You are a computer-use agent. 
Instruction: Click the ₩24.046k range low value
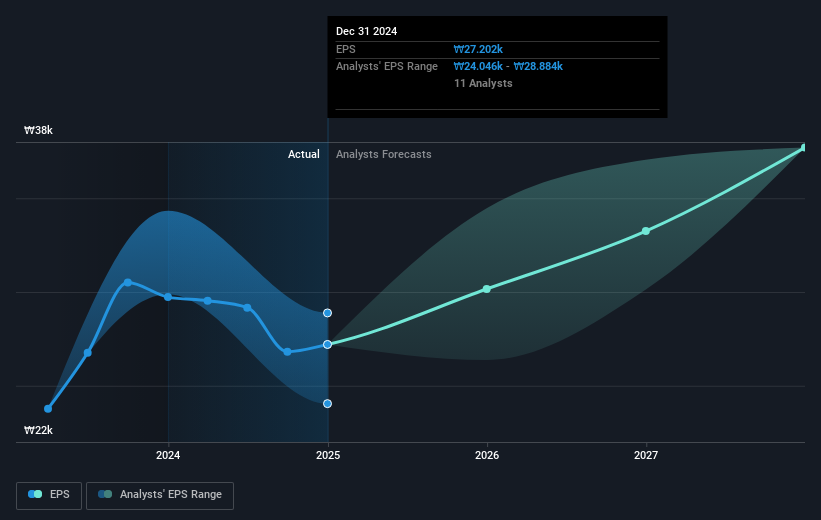[x=478, y=66]
